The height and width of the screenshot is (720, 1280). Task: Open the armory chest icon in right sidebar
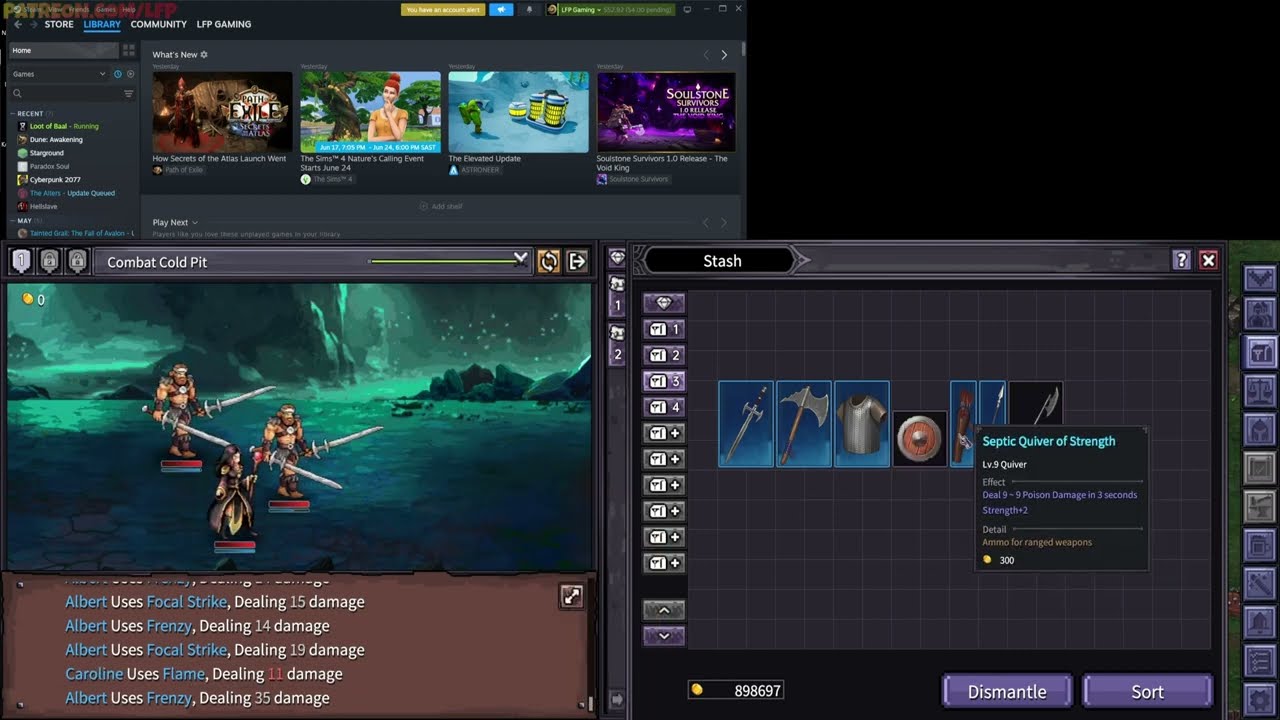[x=1260, y=352]
